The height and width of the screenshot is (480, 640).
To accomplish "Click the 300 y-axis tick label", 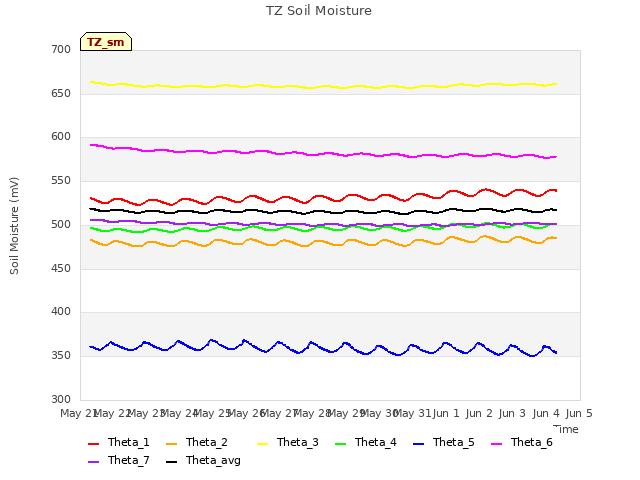I will pos(61,399).
